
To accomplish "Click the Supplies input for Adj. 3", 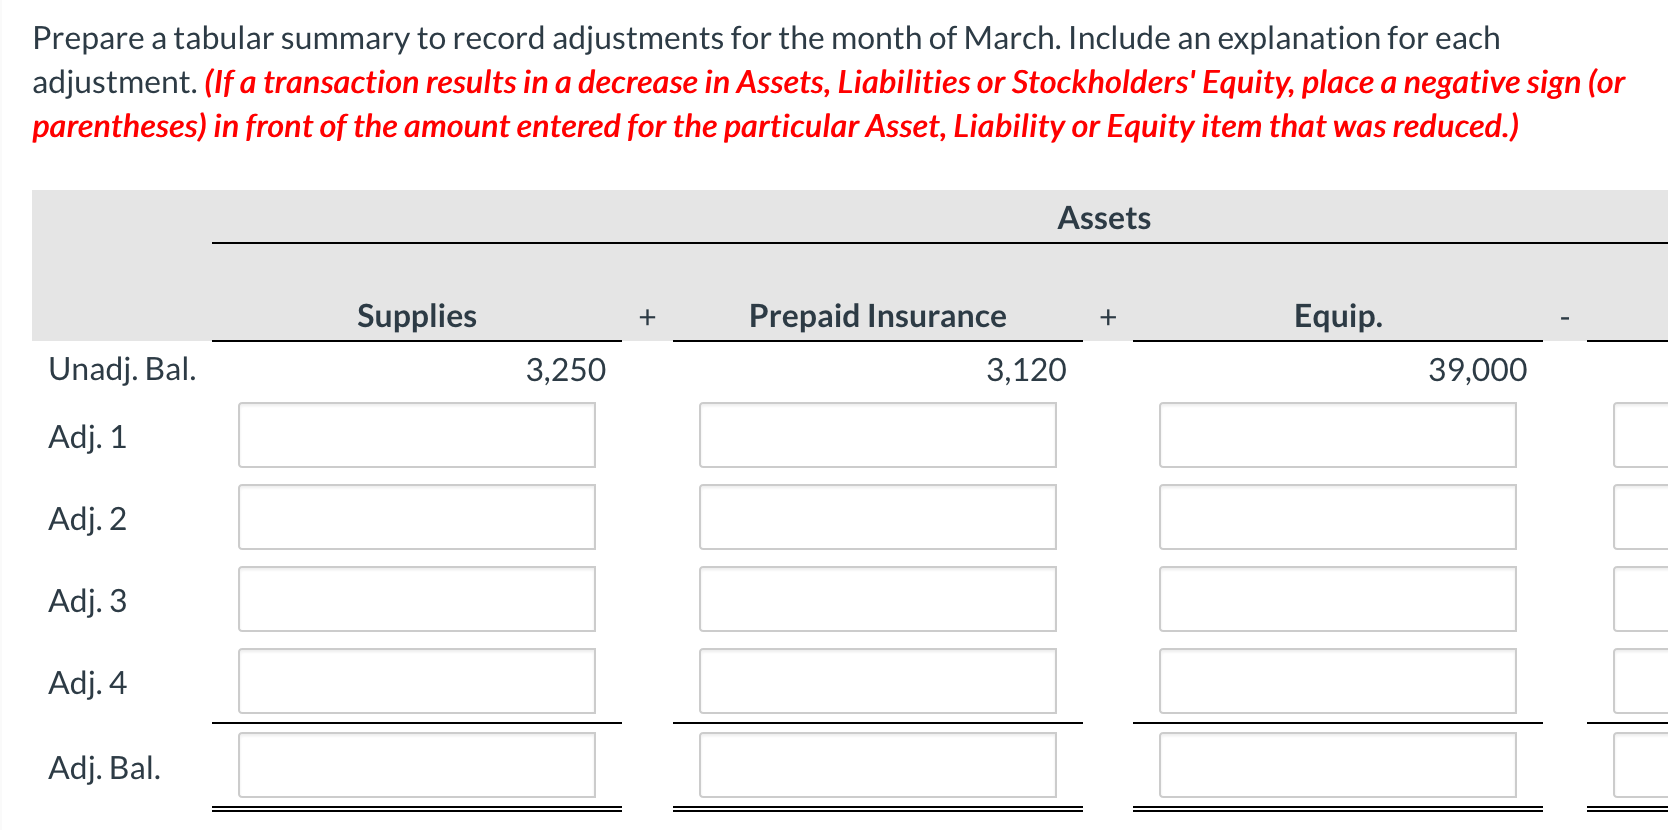I will click(x=416, y=599).
